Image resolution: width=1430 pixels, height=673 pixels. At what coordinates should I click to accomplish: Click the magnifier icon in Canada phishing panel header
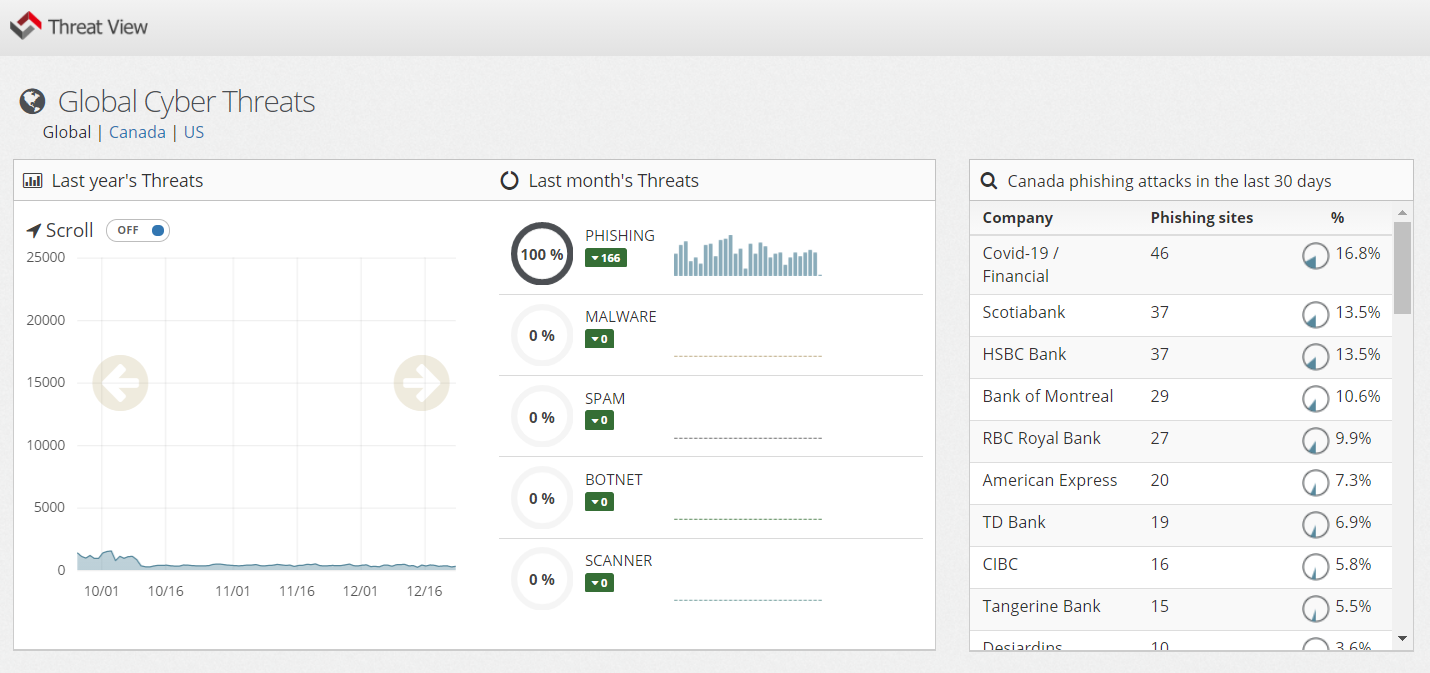pos(989,181)
